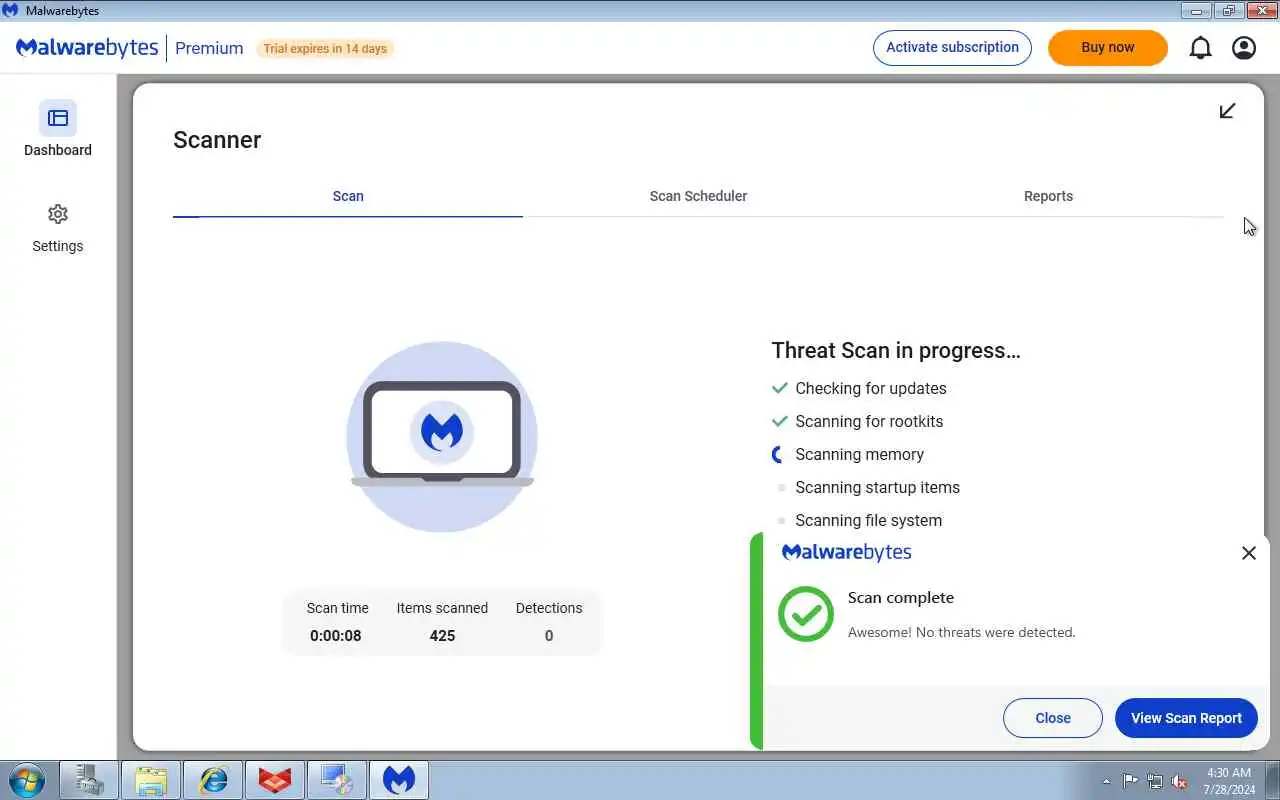Switch to the Scan Scheduler tab
This screenshot has height=800, width=1280.
click(698, 196)
